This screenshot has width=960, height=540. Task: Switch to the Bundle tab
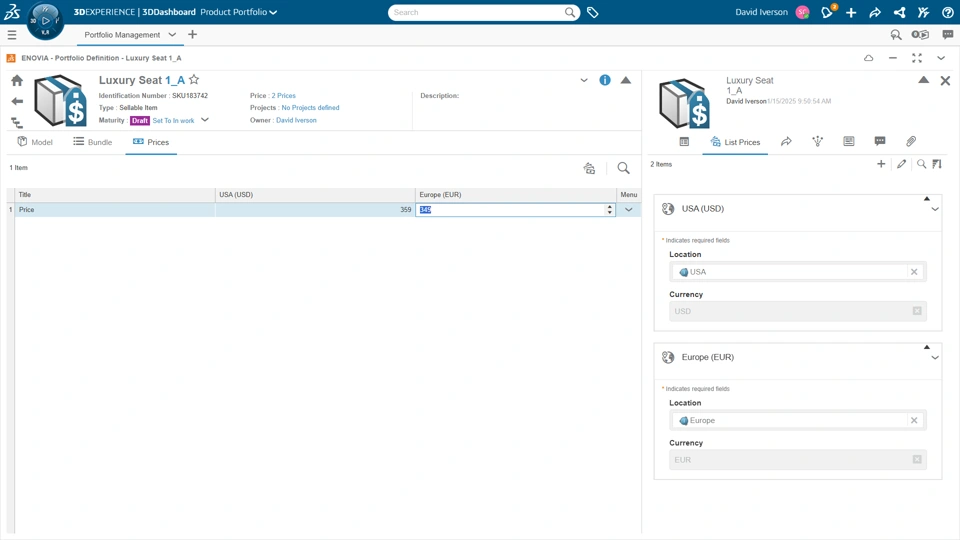pyautogui.click(x=93, y=142)
